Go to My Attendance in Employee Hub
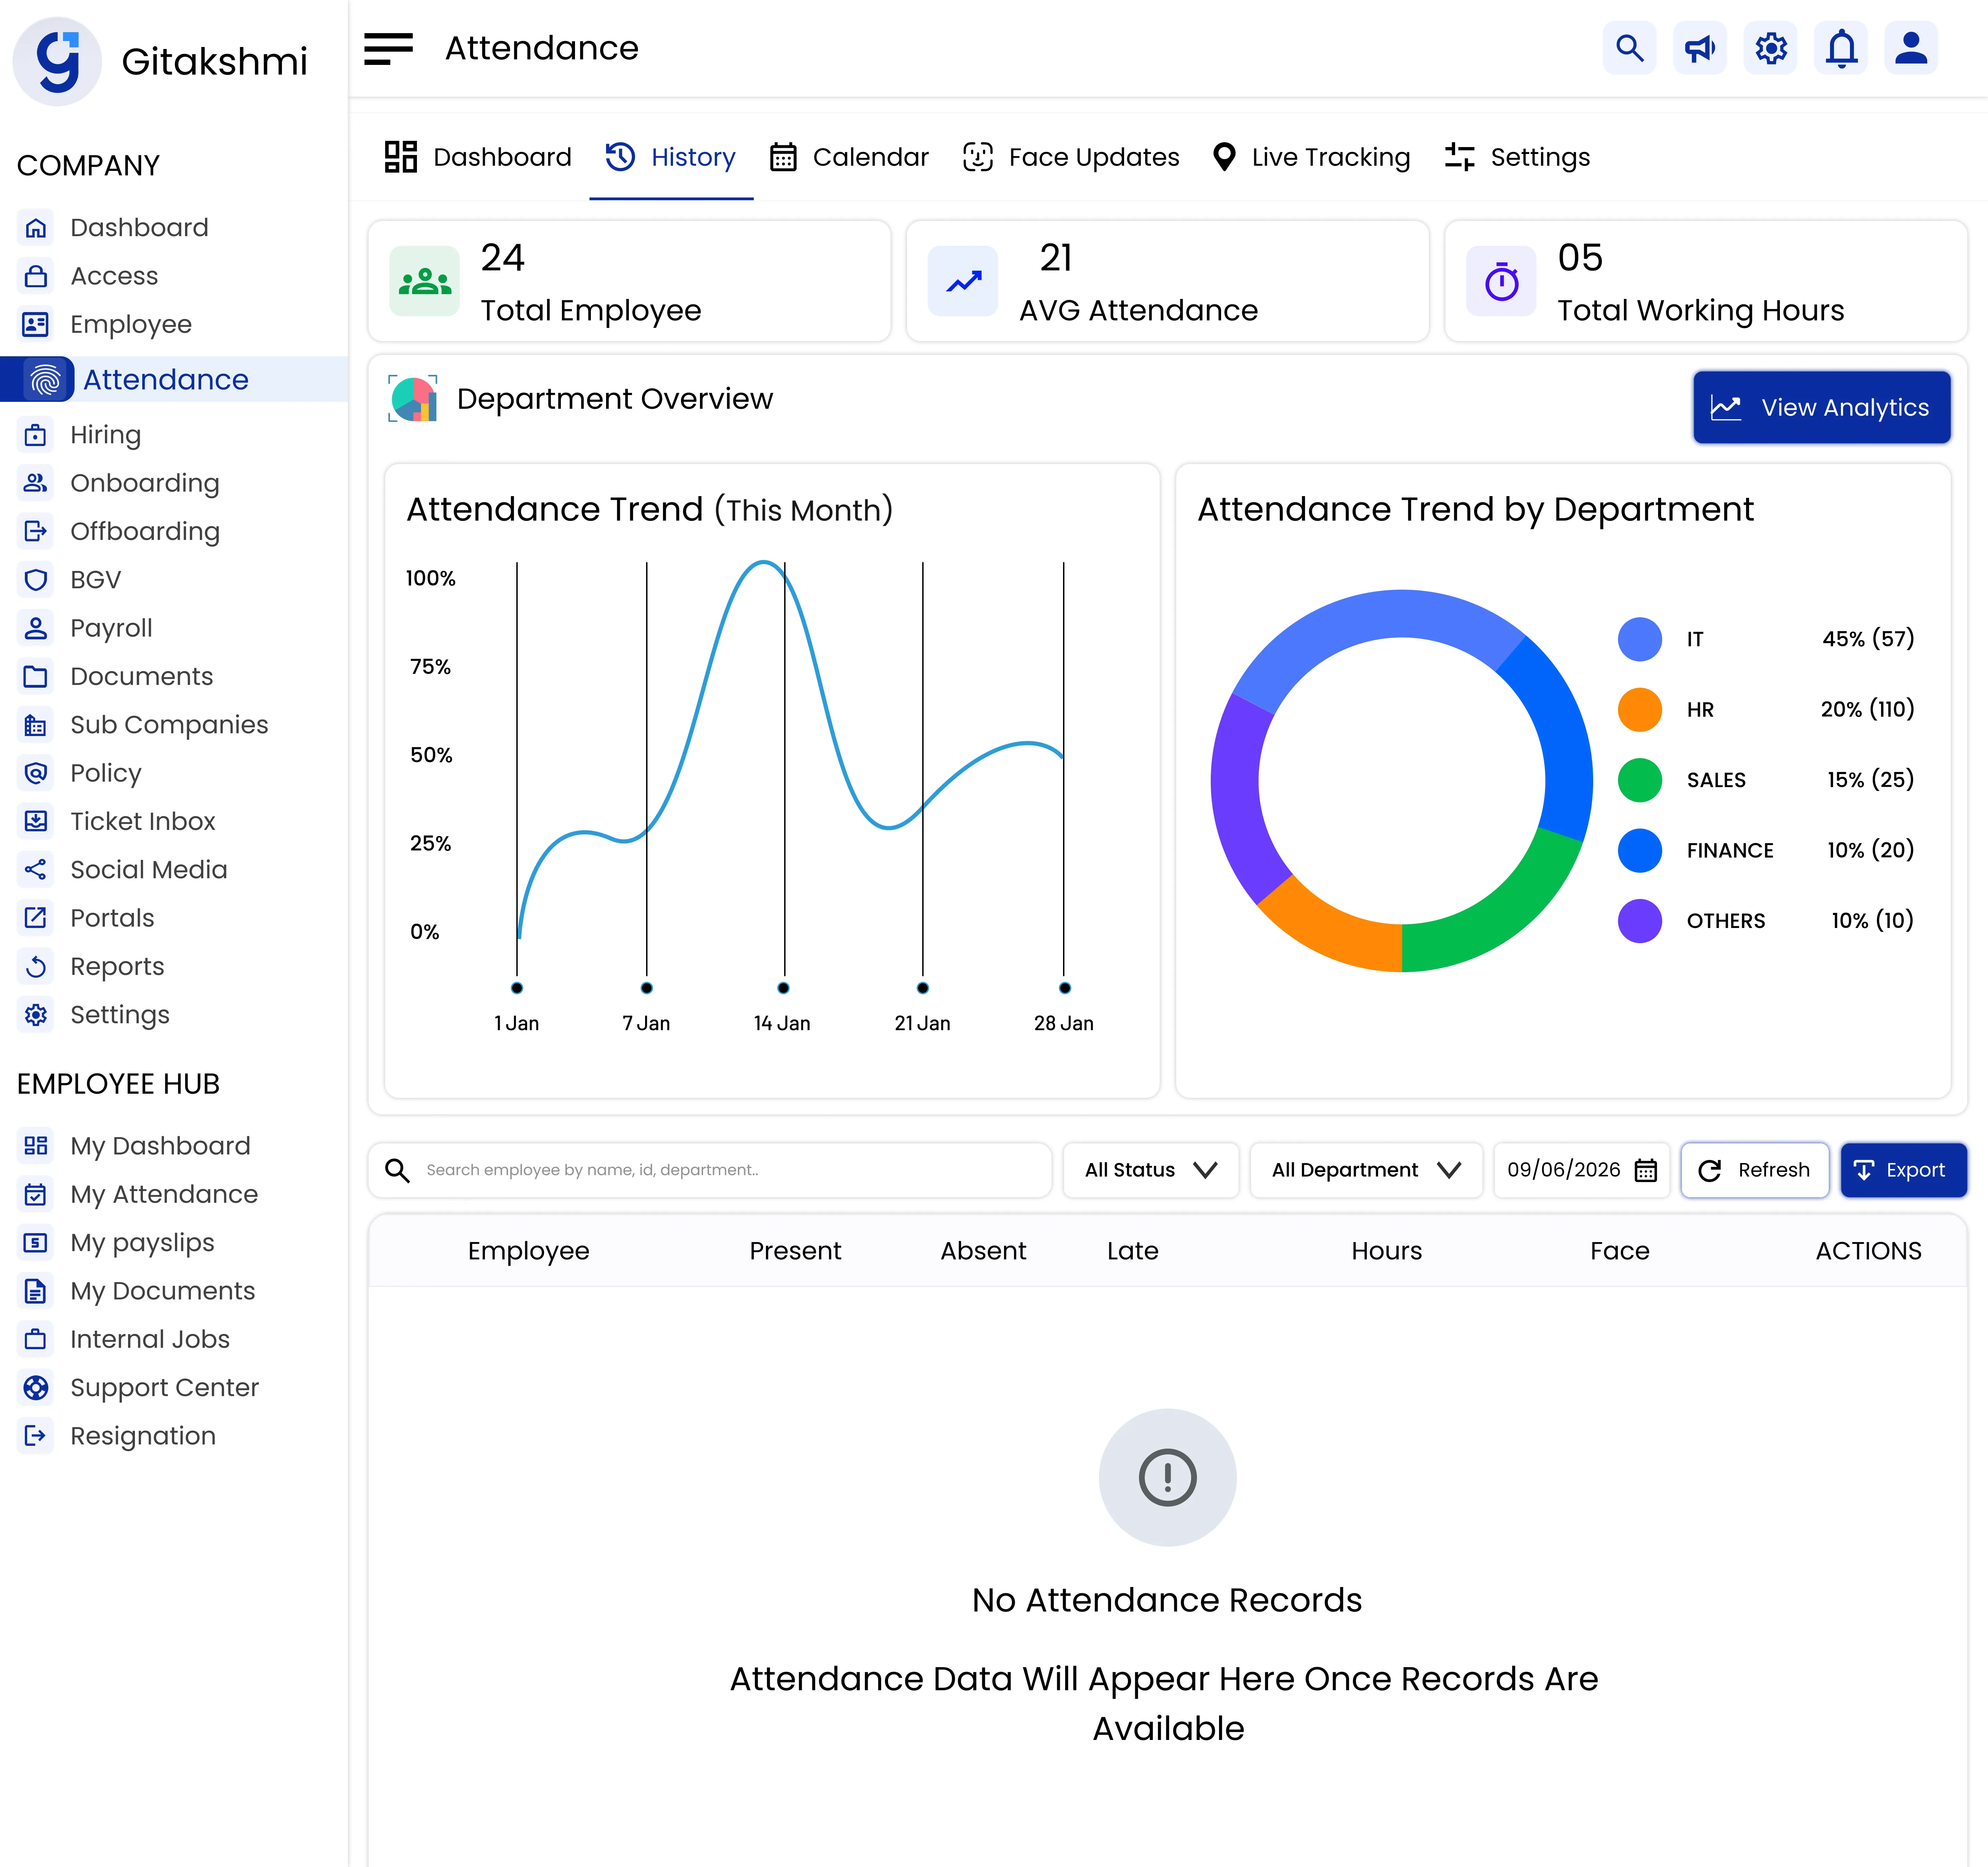This screenshot has height=1867, width=1988. pos(164,1195)
